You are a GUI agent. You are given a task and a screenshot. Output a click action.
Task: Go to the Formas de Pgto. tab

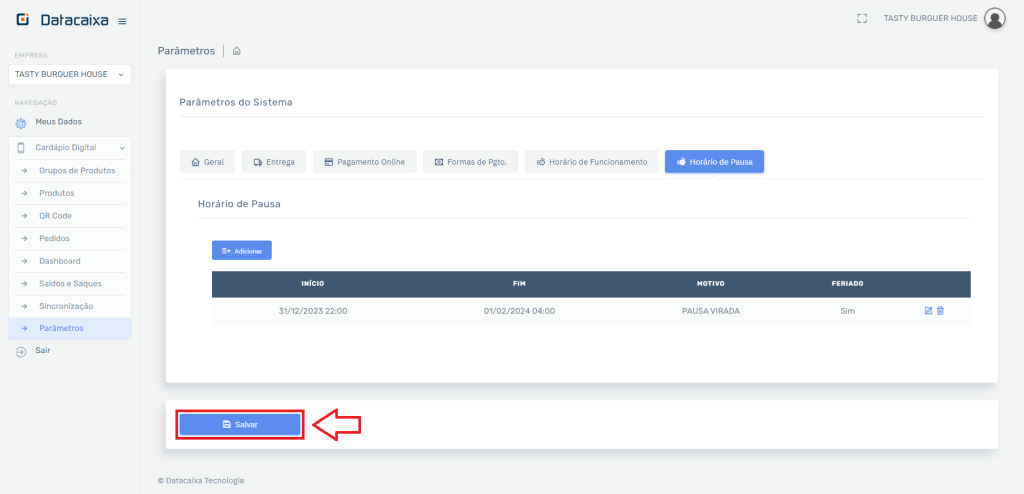tap(470, 162)
